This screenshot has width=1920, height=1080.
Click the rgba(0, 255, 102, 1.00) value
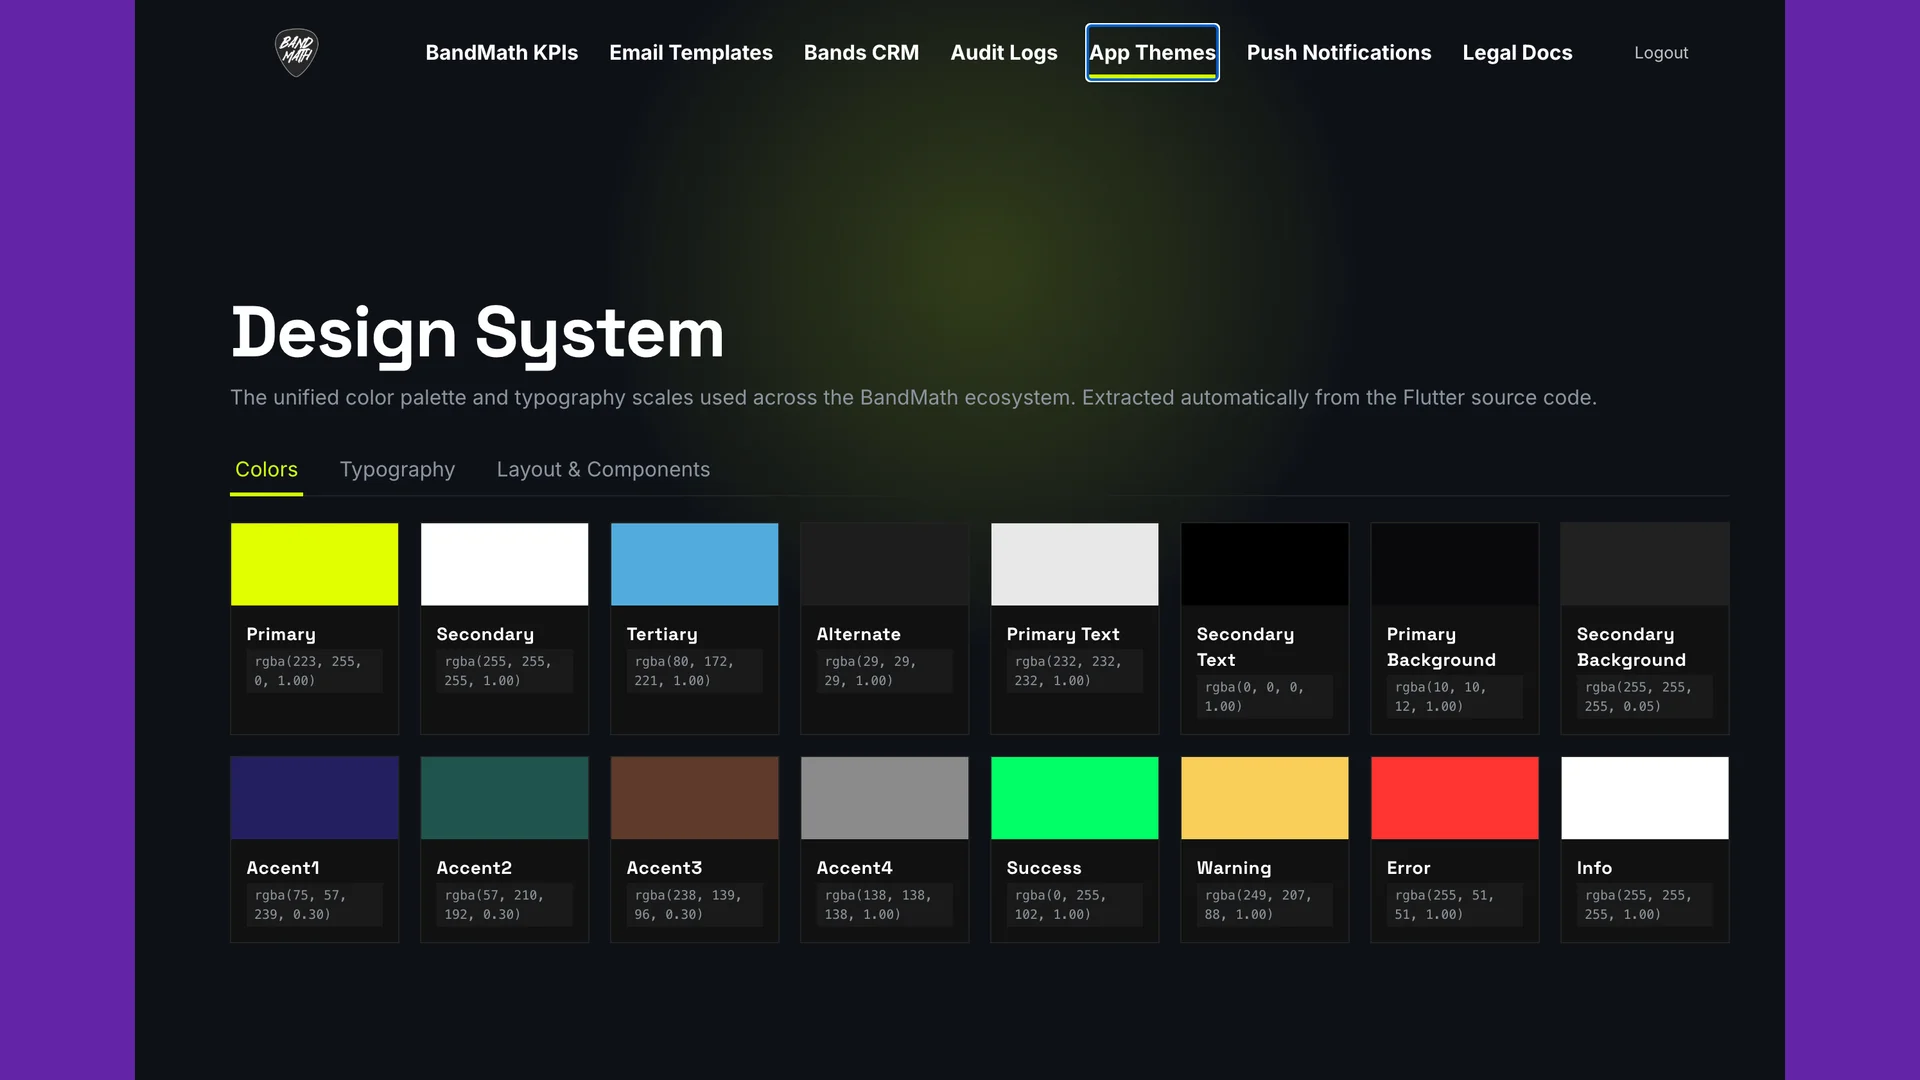pos(1074,905)
